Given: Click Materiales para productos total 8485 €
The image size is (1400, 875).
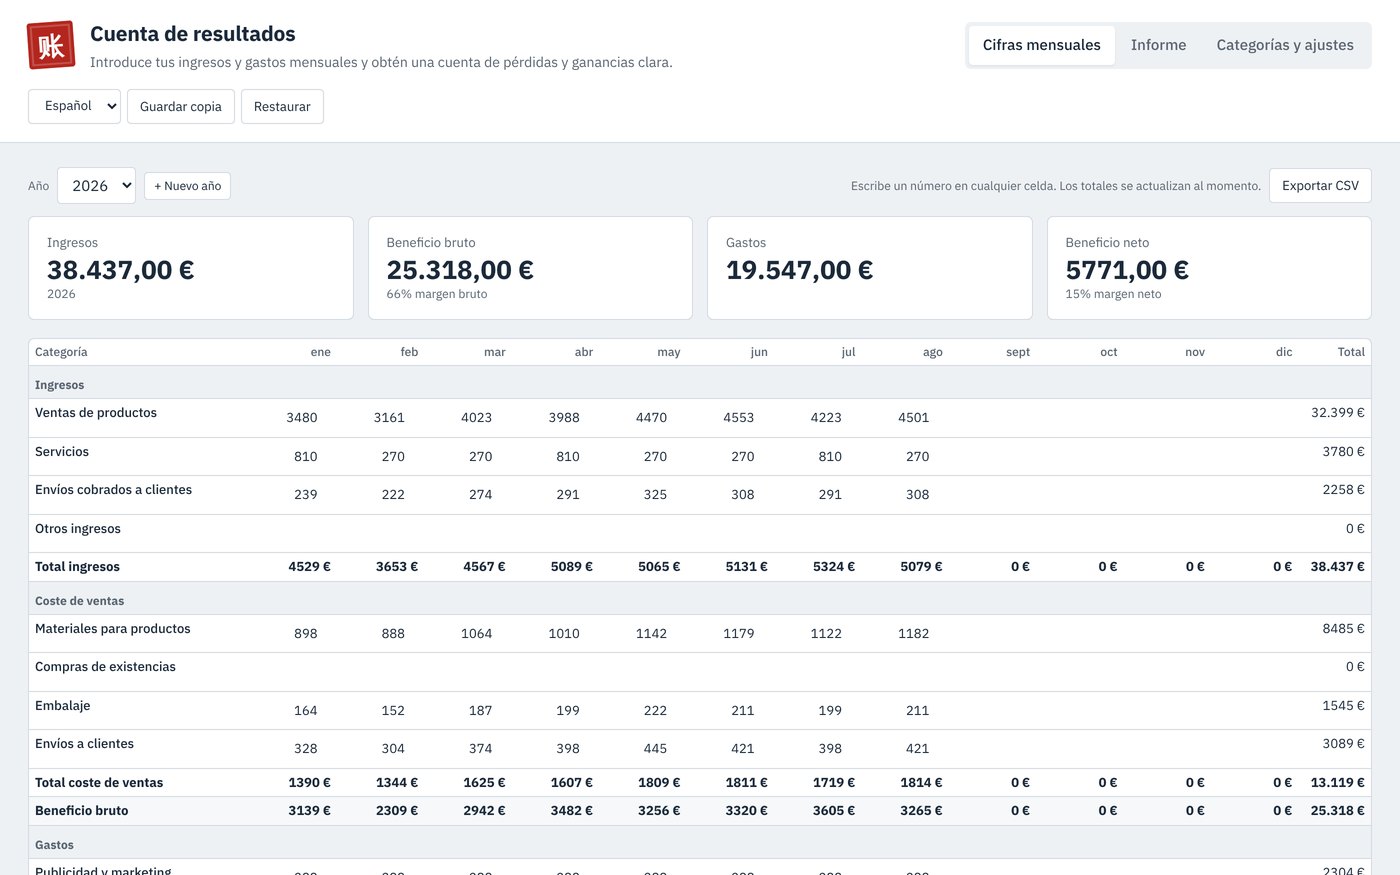Looking at the screenshot, I should [1343, 628].
